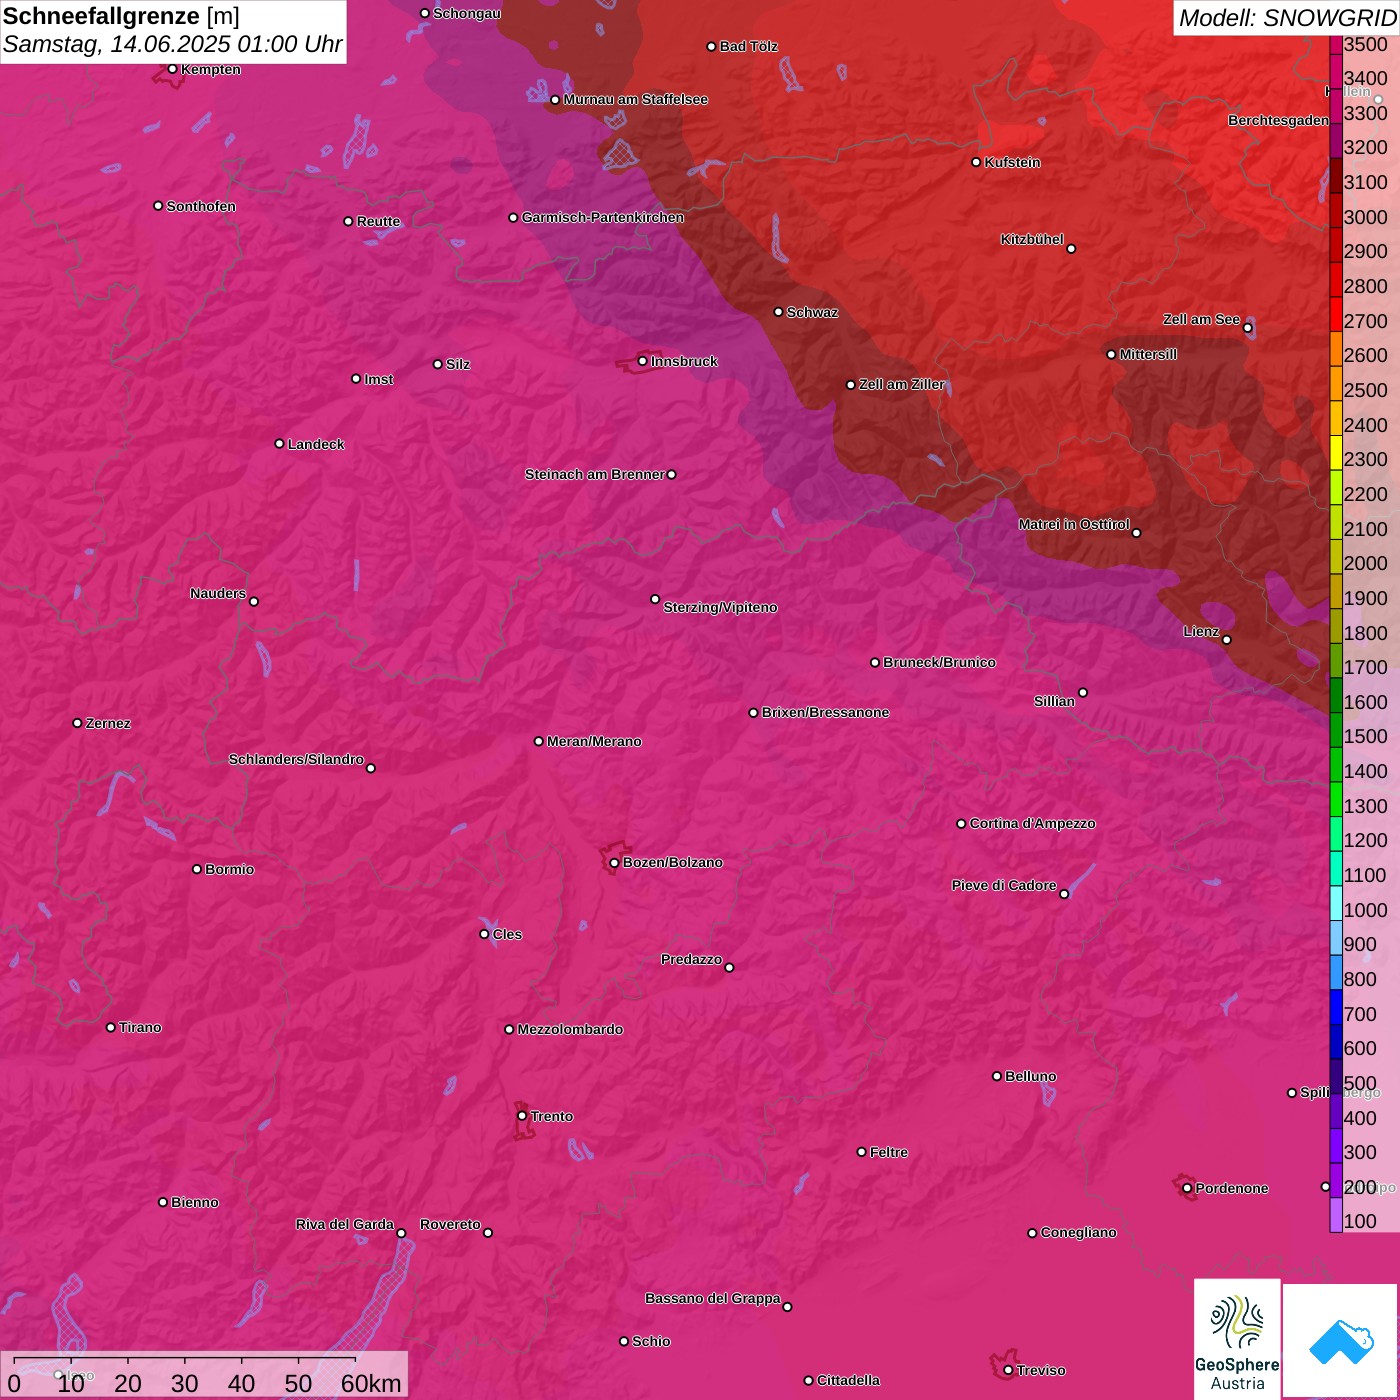Click the Kufstein location dot
The width and height of the screenshot is (1400, 1400).
pos(976,162)
